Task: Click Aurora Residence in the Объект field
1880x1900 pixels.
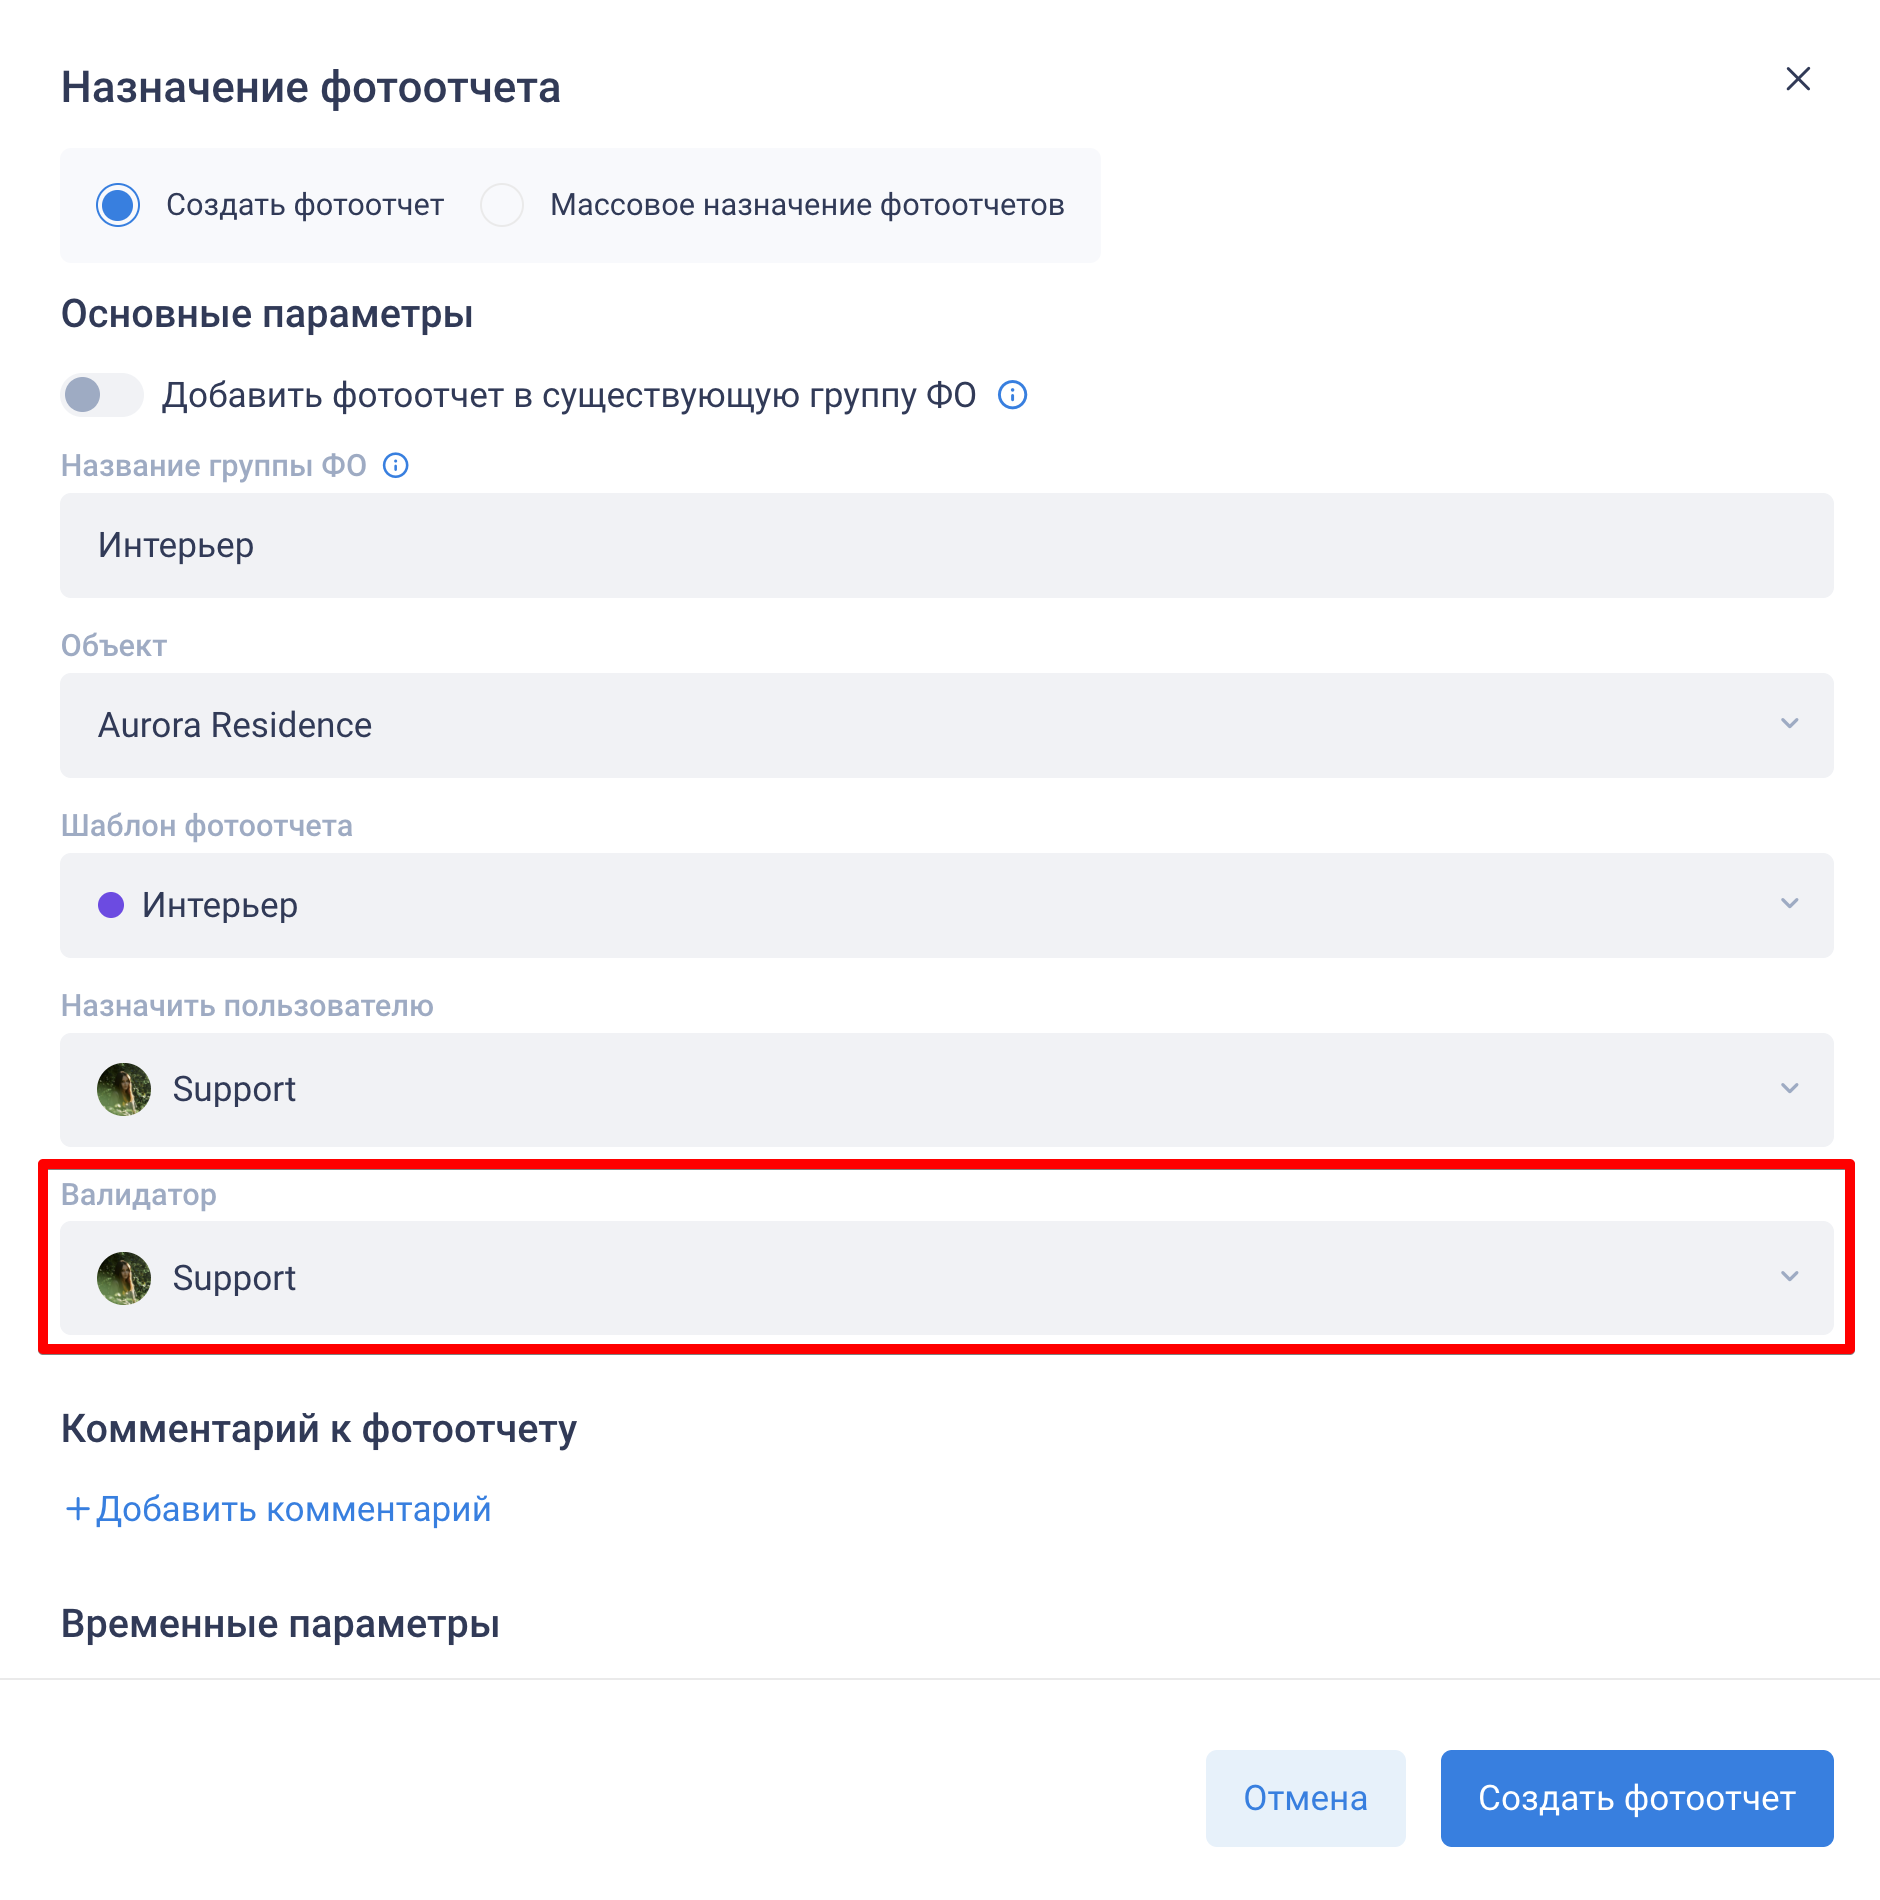Action: (235, 725)
